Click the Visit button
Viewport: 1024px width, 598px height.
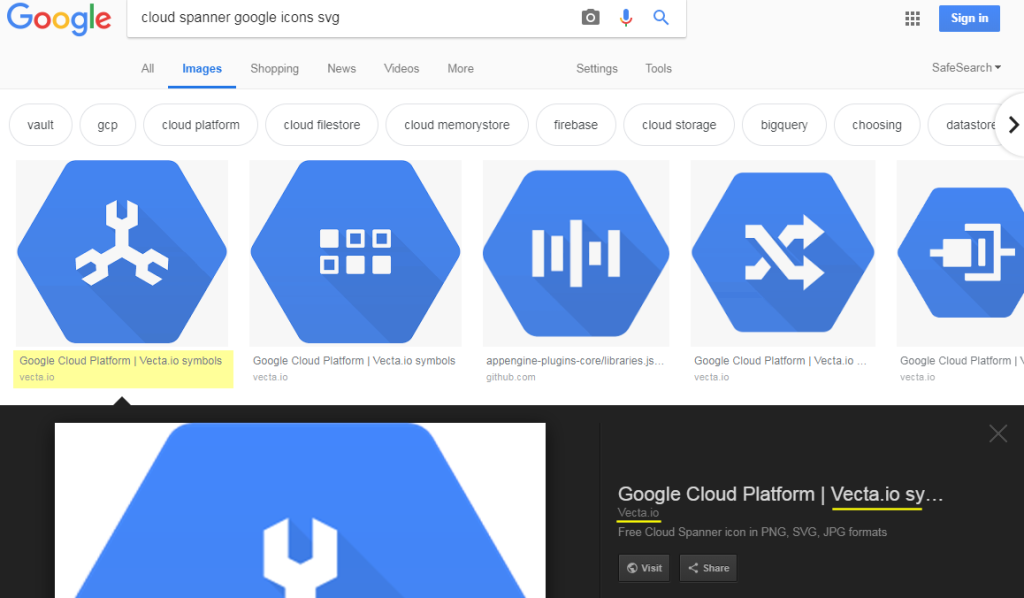coord(644,568)
